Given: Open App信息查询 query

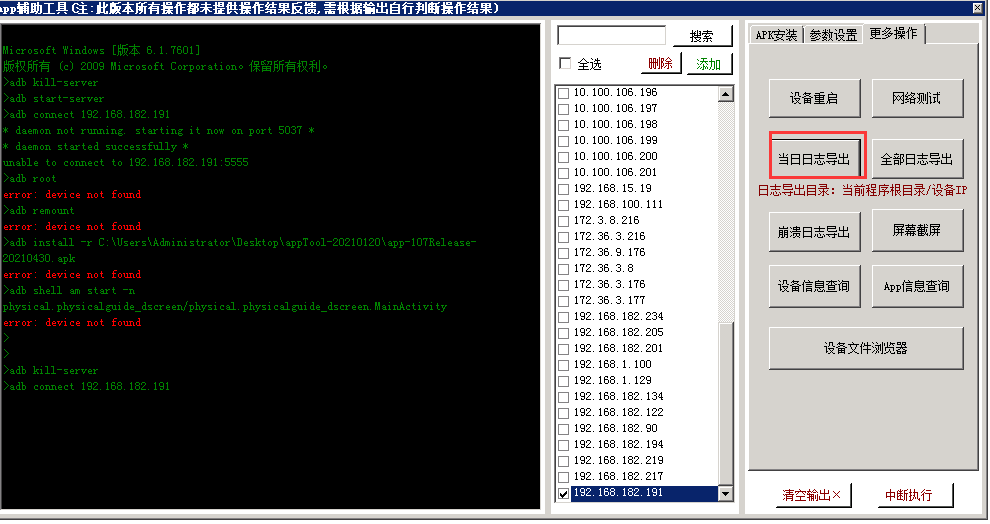Looking at the screenshot, I should (x=917, y=287).
